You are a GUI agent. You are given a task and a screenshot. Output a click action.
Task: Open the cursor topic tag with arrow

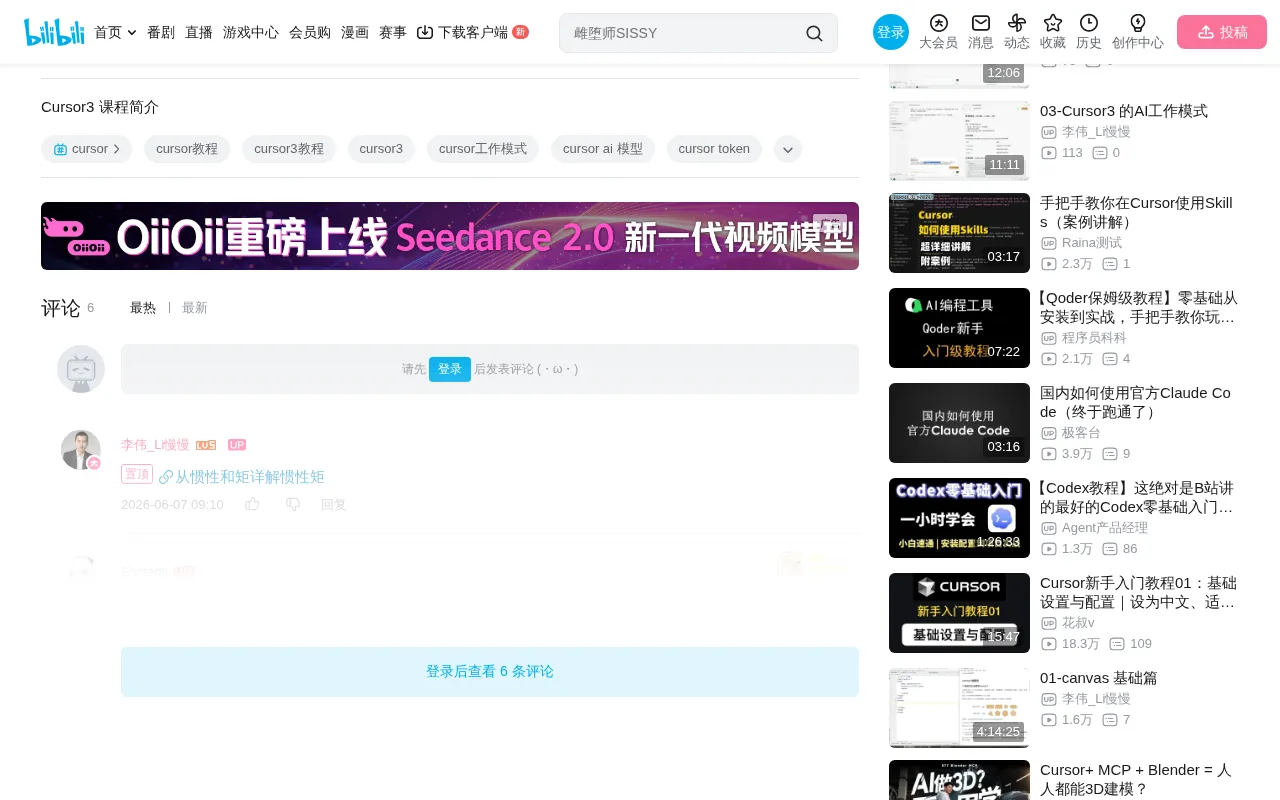point(86,149)
